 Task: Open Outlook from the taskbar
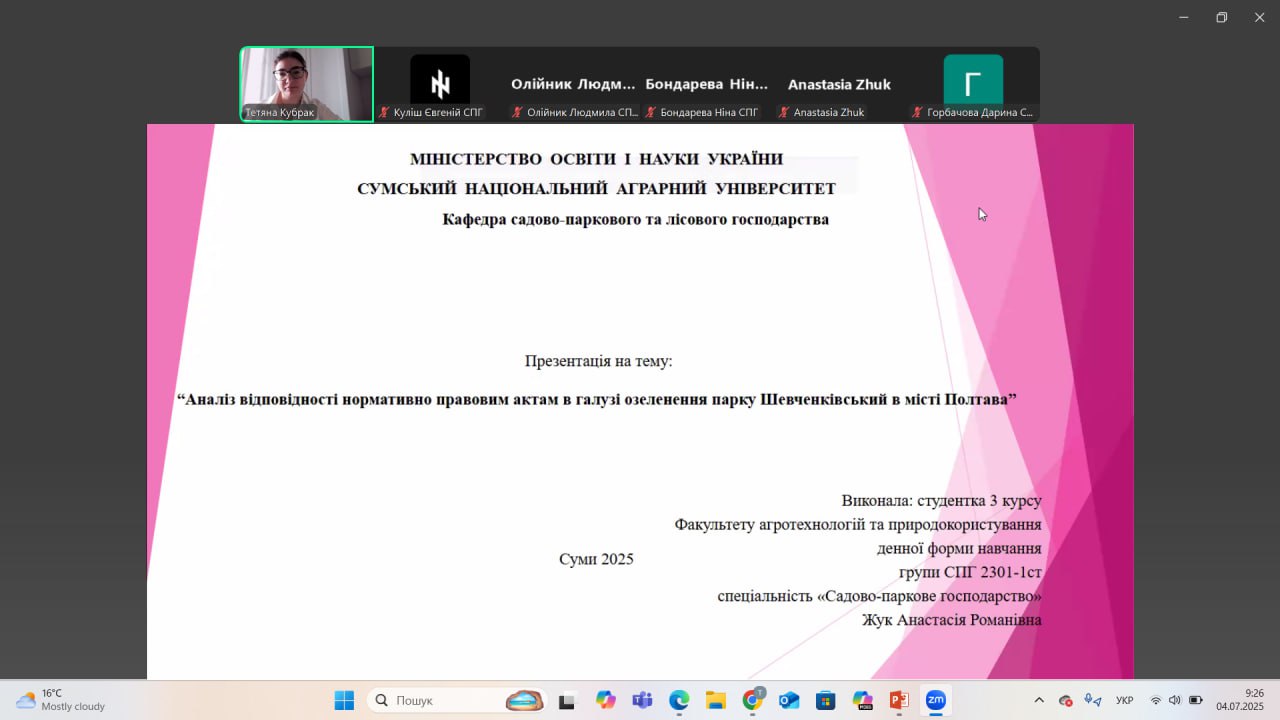789,701
